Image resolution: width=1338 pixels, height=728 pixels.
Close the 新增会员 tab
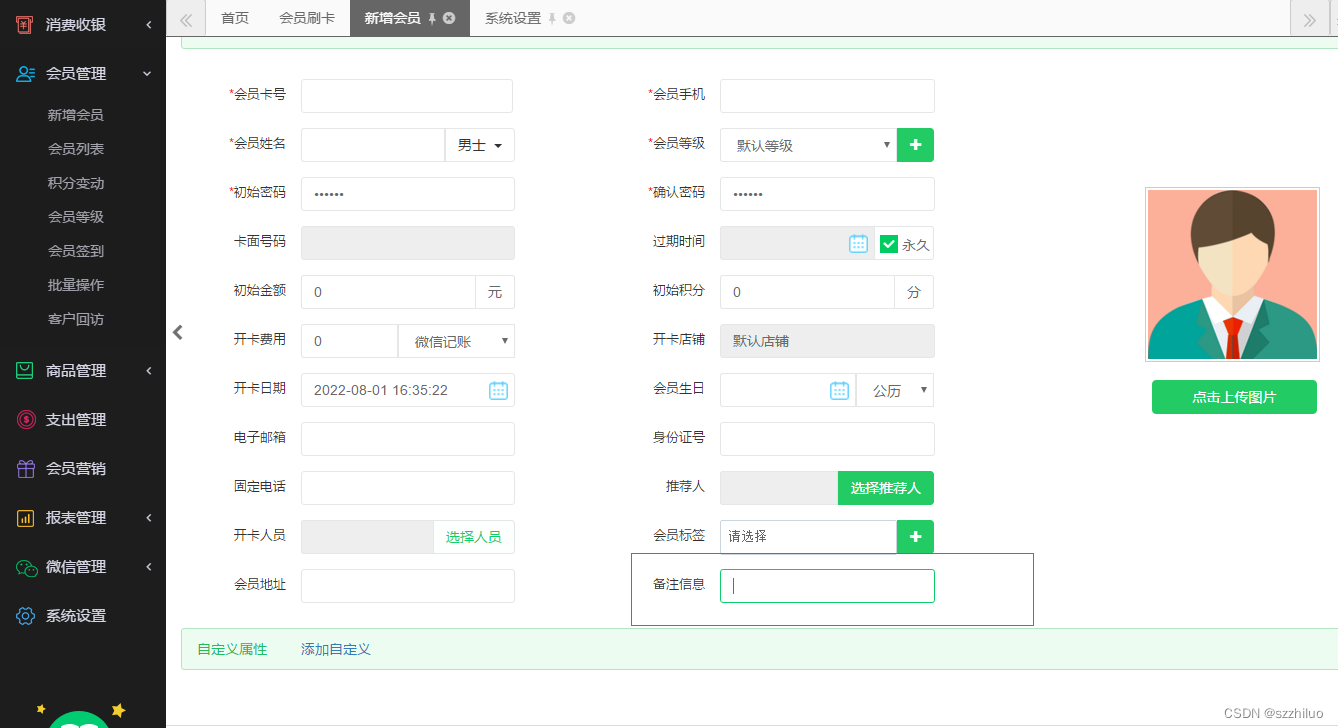[449, 18]
